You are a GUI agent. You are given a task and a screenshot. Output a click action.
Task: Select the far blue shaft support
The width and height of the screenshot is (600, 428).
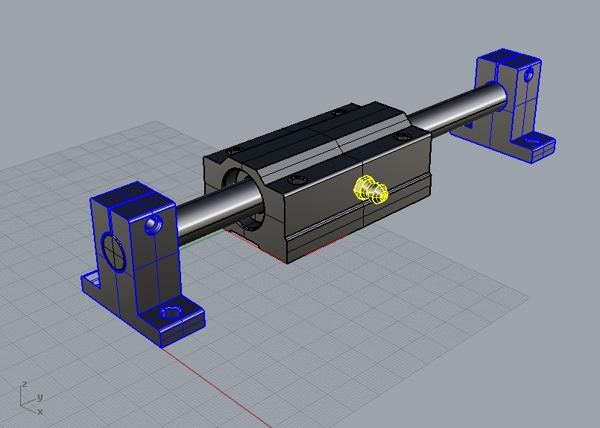(505, 105)
